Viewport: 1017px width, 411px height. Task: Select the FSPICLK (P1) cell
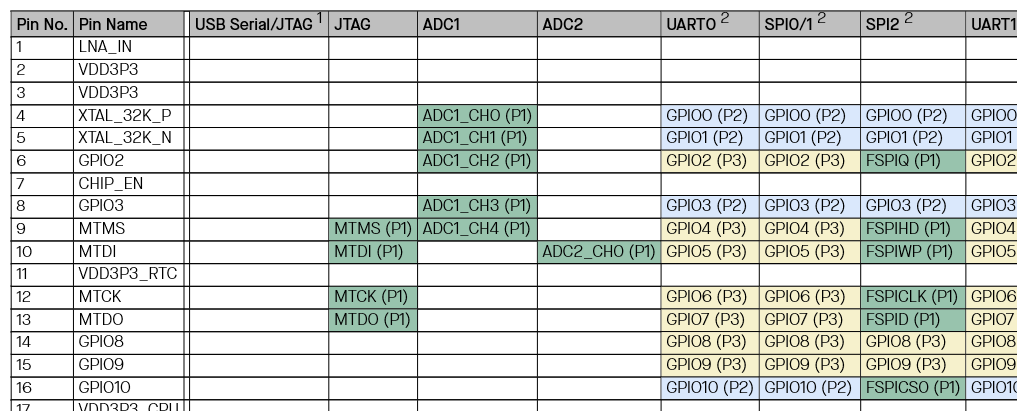[x=912, y=297]
